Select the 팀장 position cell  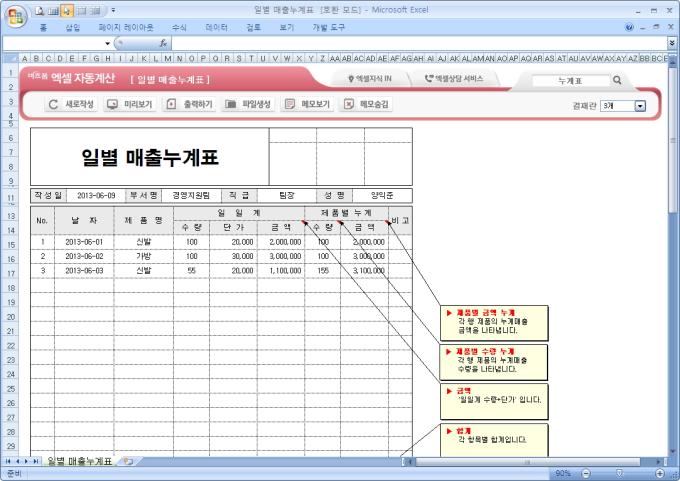click(287, 196)
